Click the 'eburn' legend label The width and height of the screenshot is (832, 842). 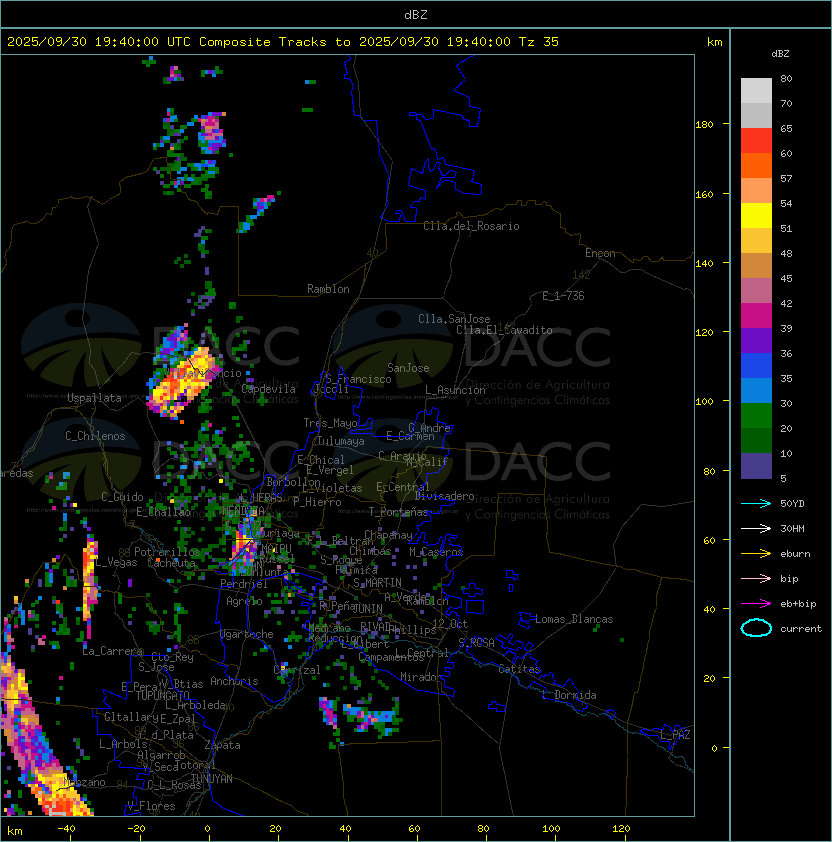[x=795, y=554]
